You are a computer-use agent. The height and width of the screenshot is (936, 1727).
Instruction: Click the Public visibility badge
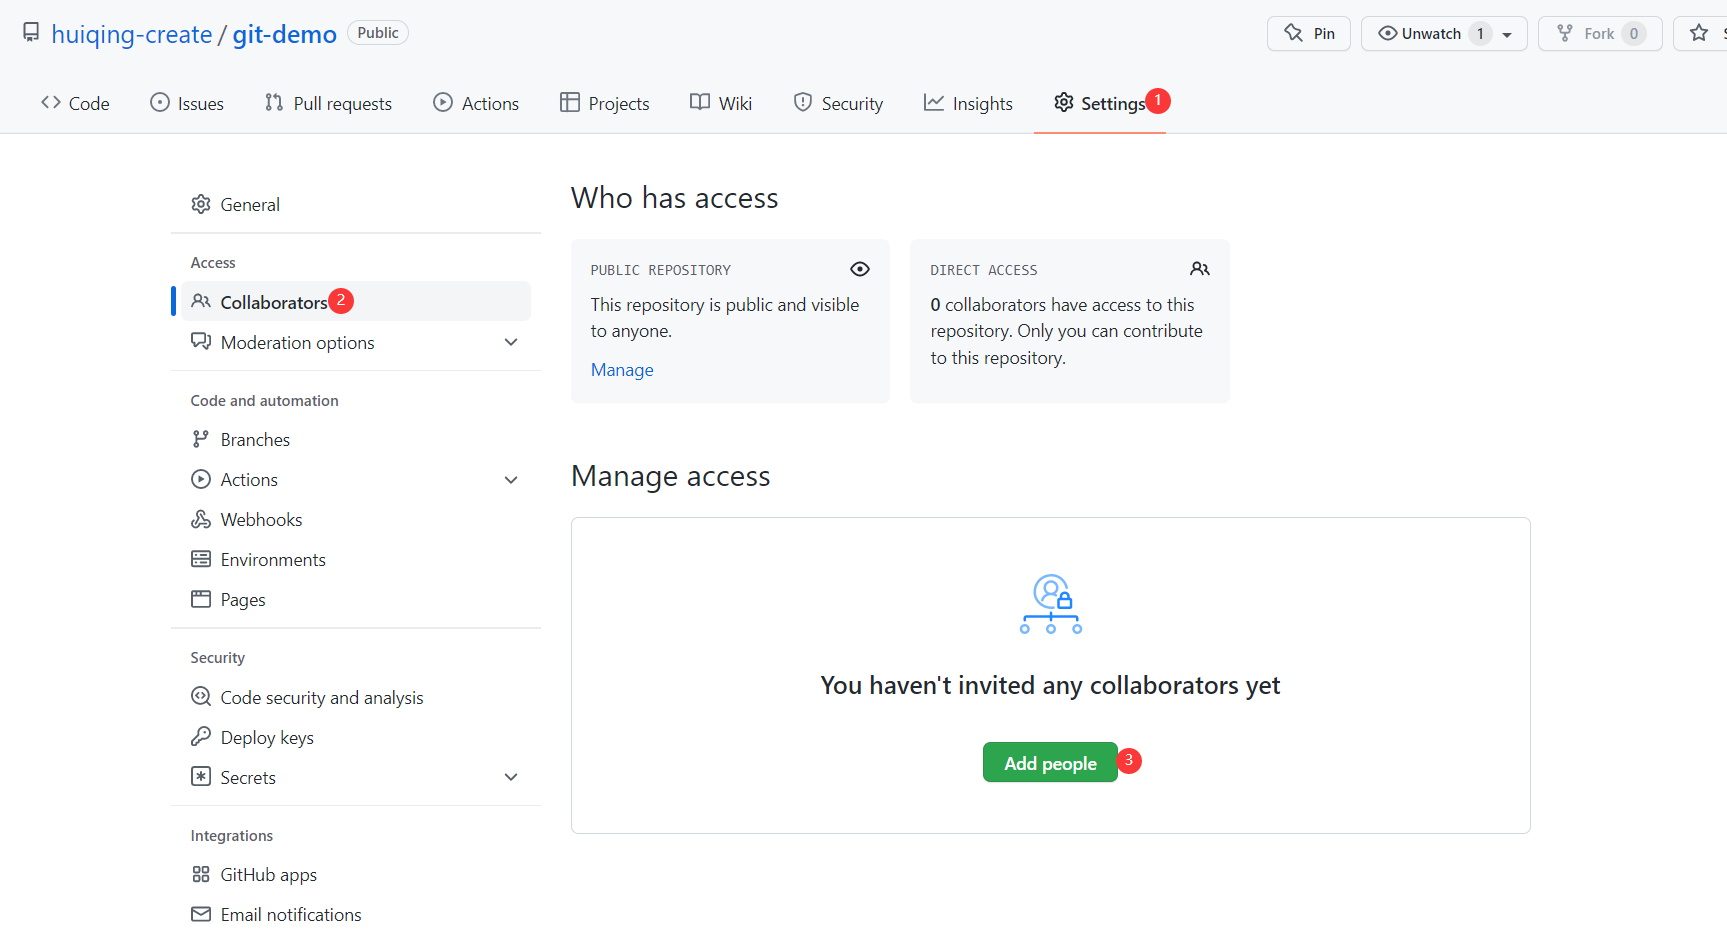point(378,33)
